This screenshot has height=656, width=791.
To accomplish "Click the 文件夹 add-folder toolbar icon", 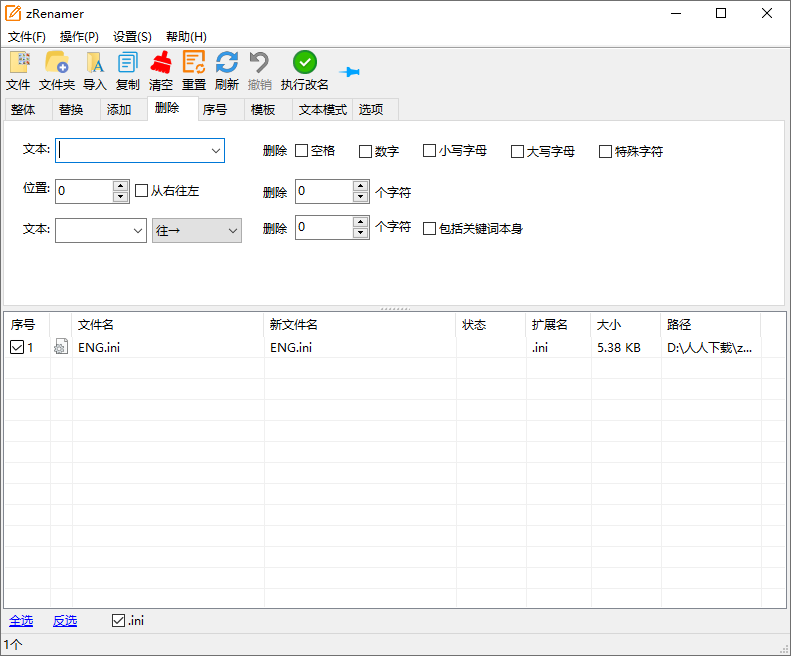I will tap(56, 63).
